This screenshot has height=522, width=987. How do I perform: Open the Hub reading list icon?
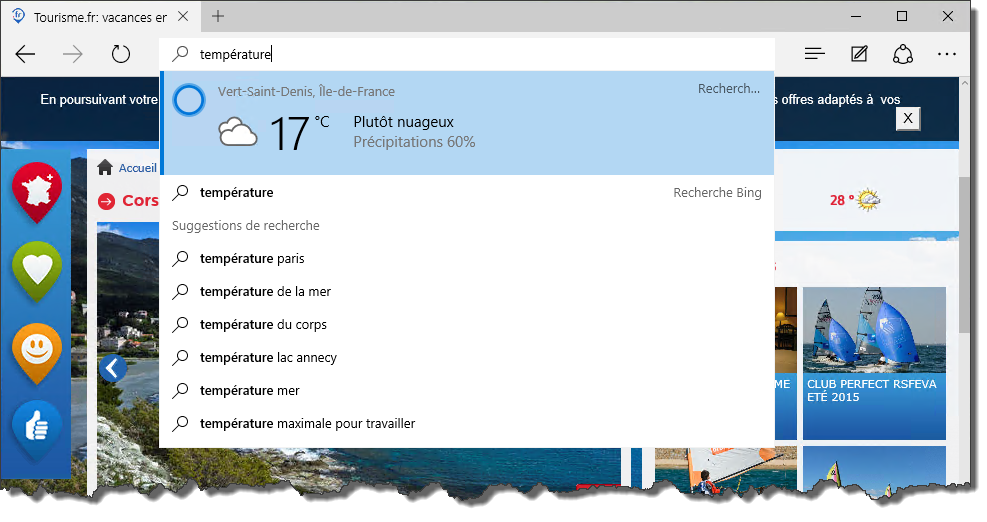(x=815, y=54)
